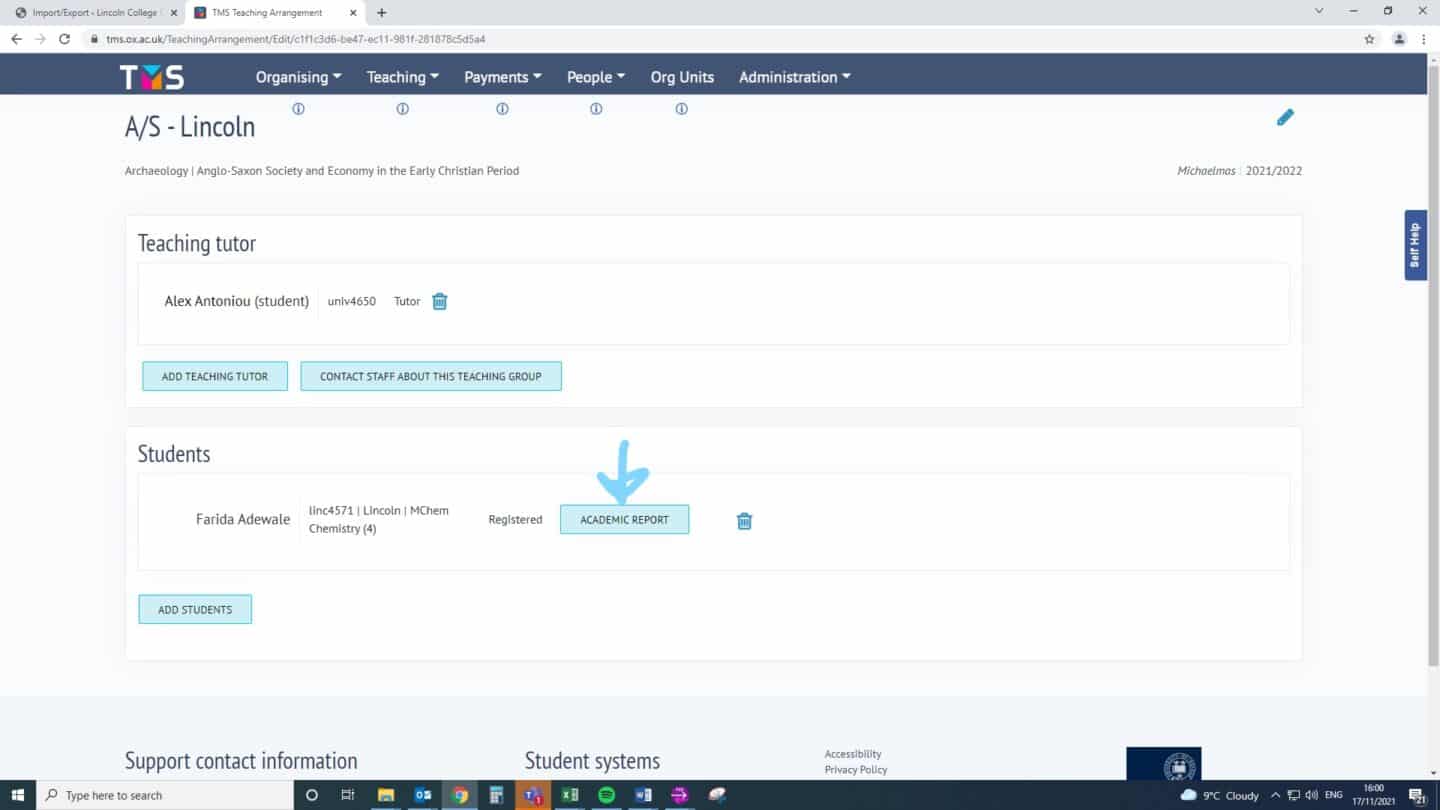Click the pencil edit icon
The height and width of the screenshot is (810, 1440).
pyautogui.click(x=1285, y=118)
